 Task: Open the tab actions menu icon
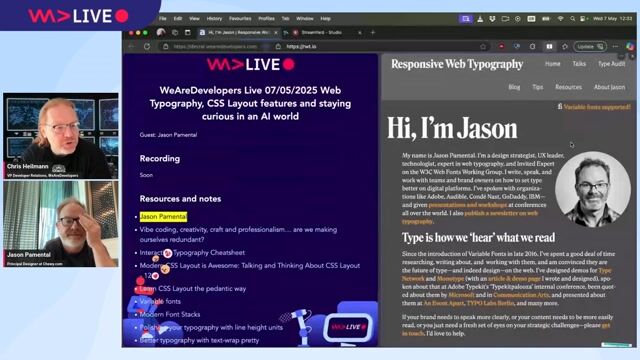[x=188, y=33]
